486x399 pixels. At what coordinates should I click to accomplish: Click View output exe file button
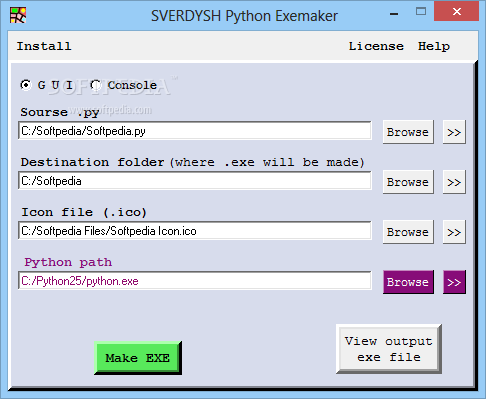389,349
